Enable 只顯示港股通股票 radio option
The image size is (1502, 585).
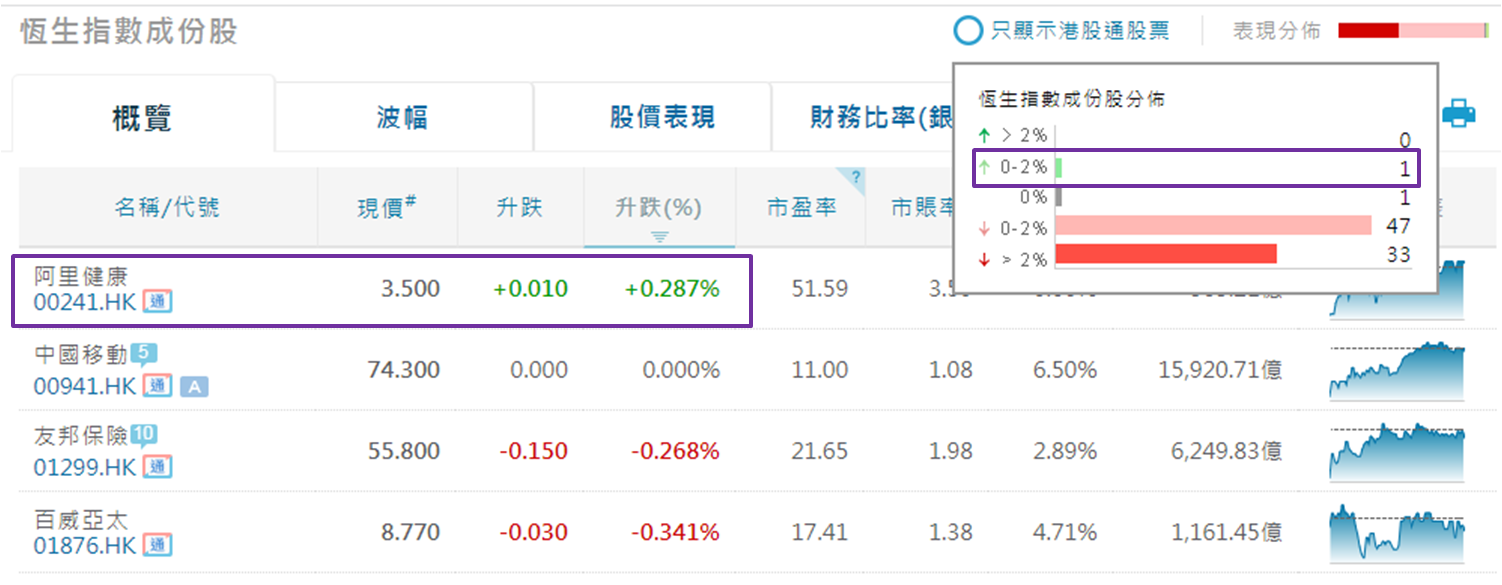click(x=968, y=31)
